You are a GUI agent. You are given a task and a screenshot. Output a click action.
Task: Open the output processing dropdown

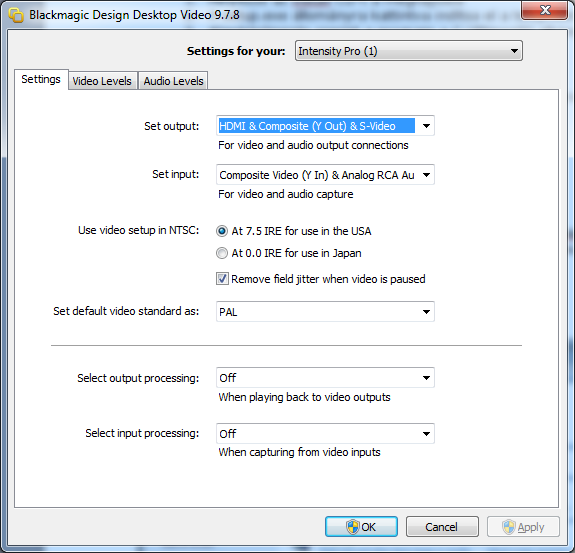tap(325, 378)
